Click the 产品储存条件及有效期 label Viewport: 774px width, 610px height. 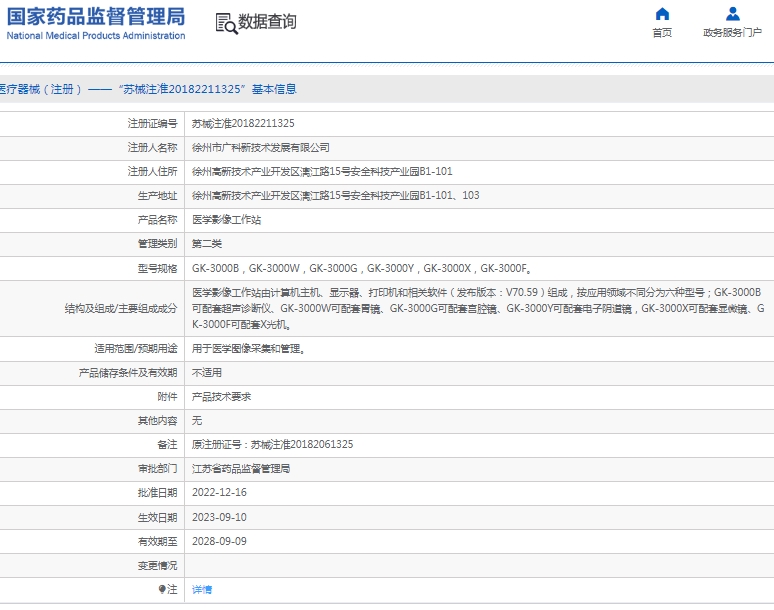pos(128,373)
